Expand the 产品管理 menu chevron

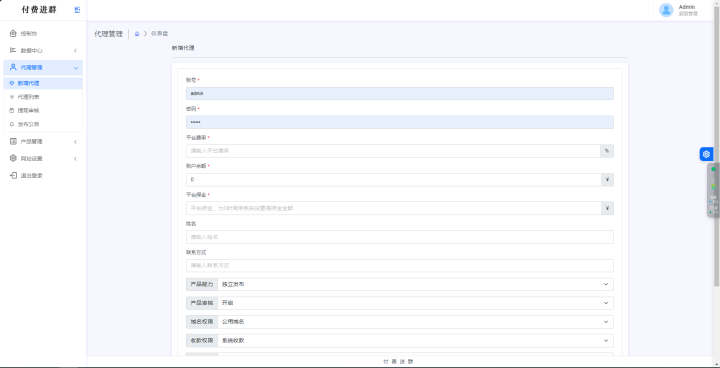(x=75, y=142)
